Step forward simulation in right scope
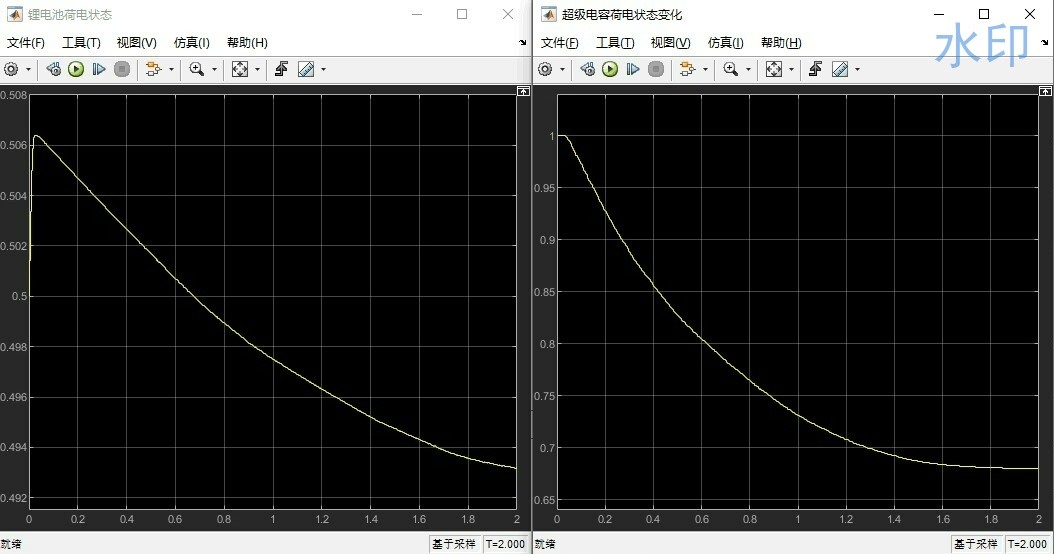1054x554 pixels. (633, 69)
